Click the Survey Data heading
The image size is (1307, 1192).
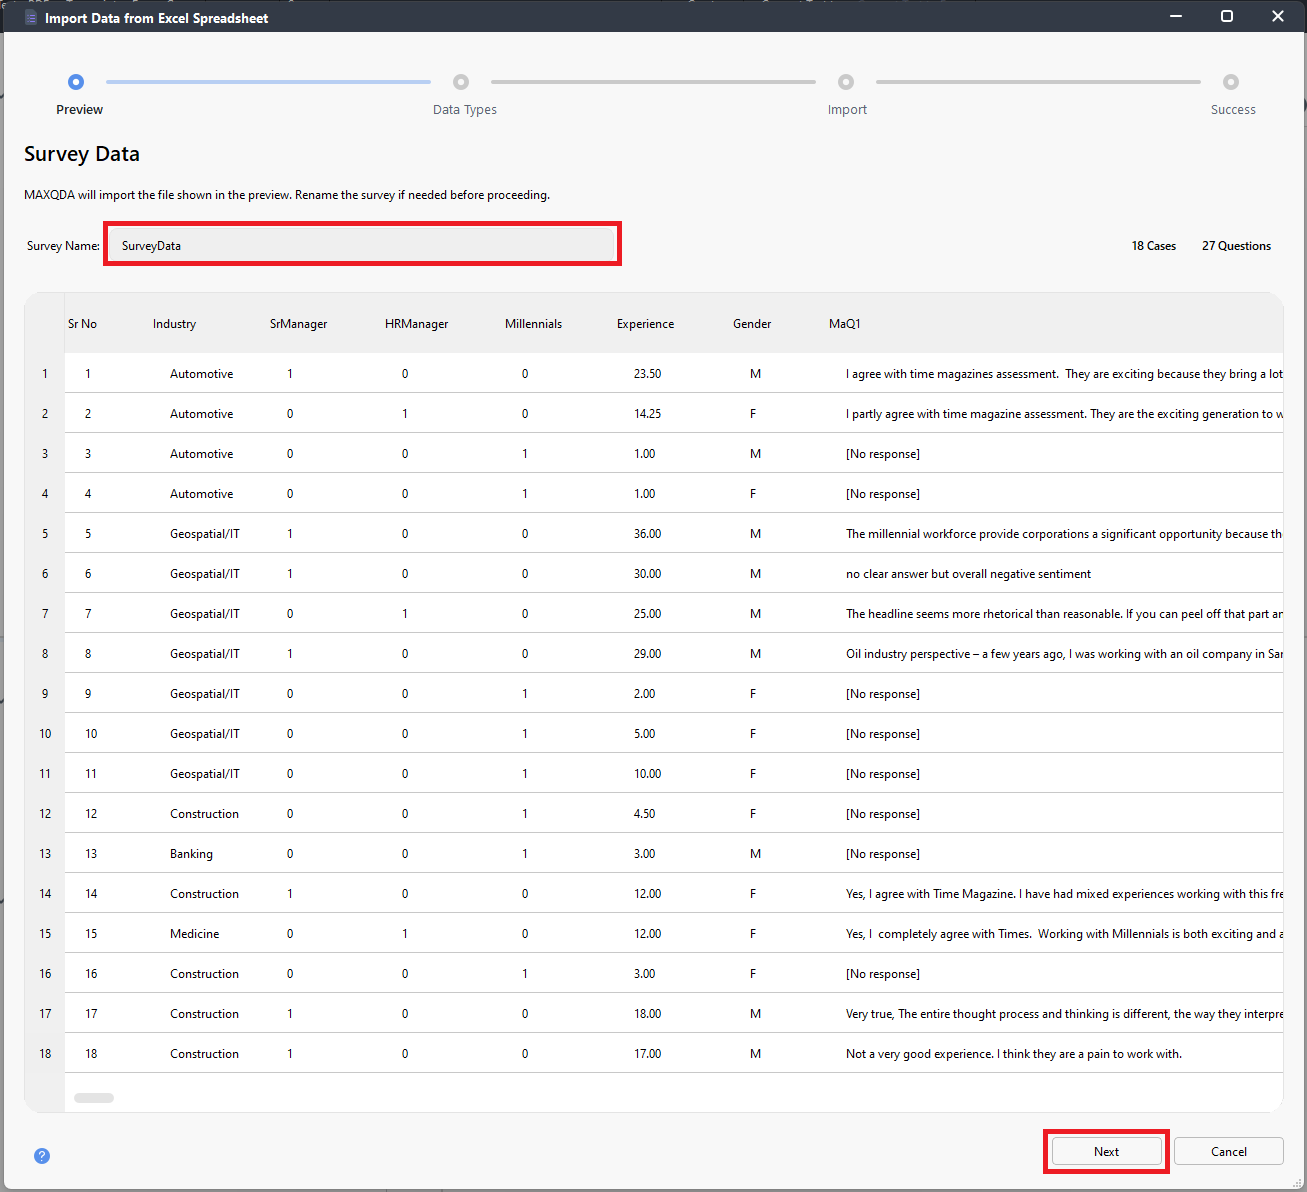pyautogui.click(x=82, y=154)
